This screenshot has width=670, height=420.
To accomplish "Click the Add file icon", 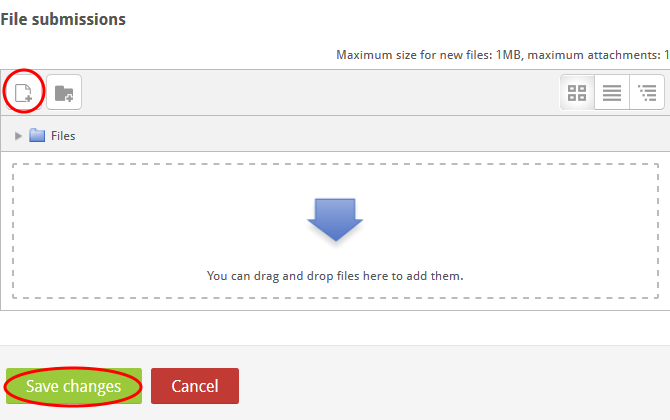I will [x=23, y=92].
